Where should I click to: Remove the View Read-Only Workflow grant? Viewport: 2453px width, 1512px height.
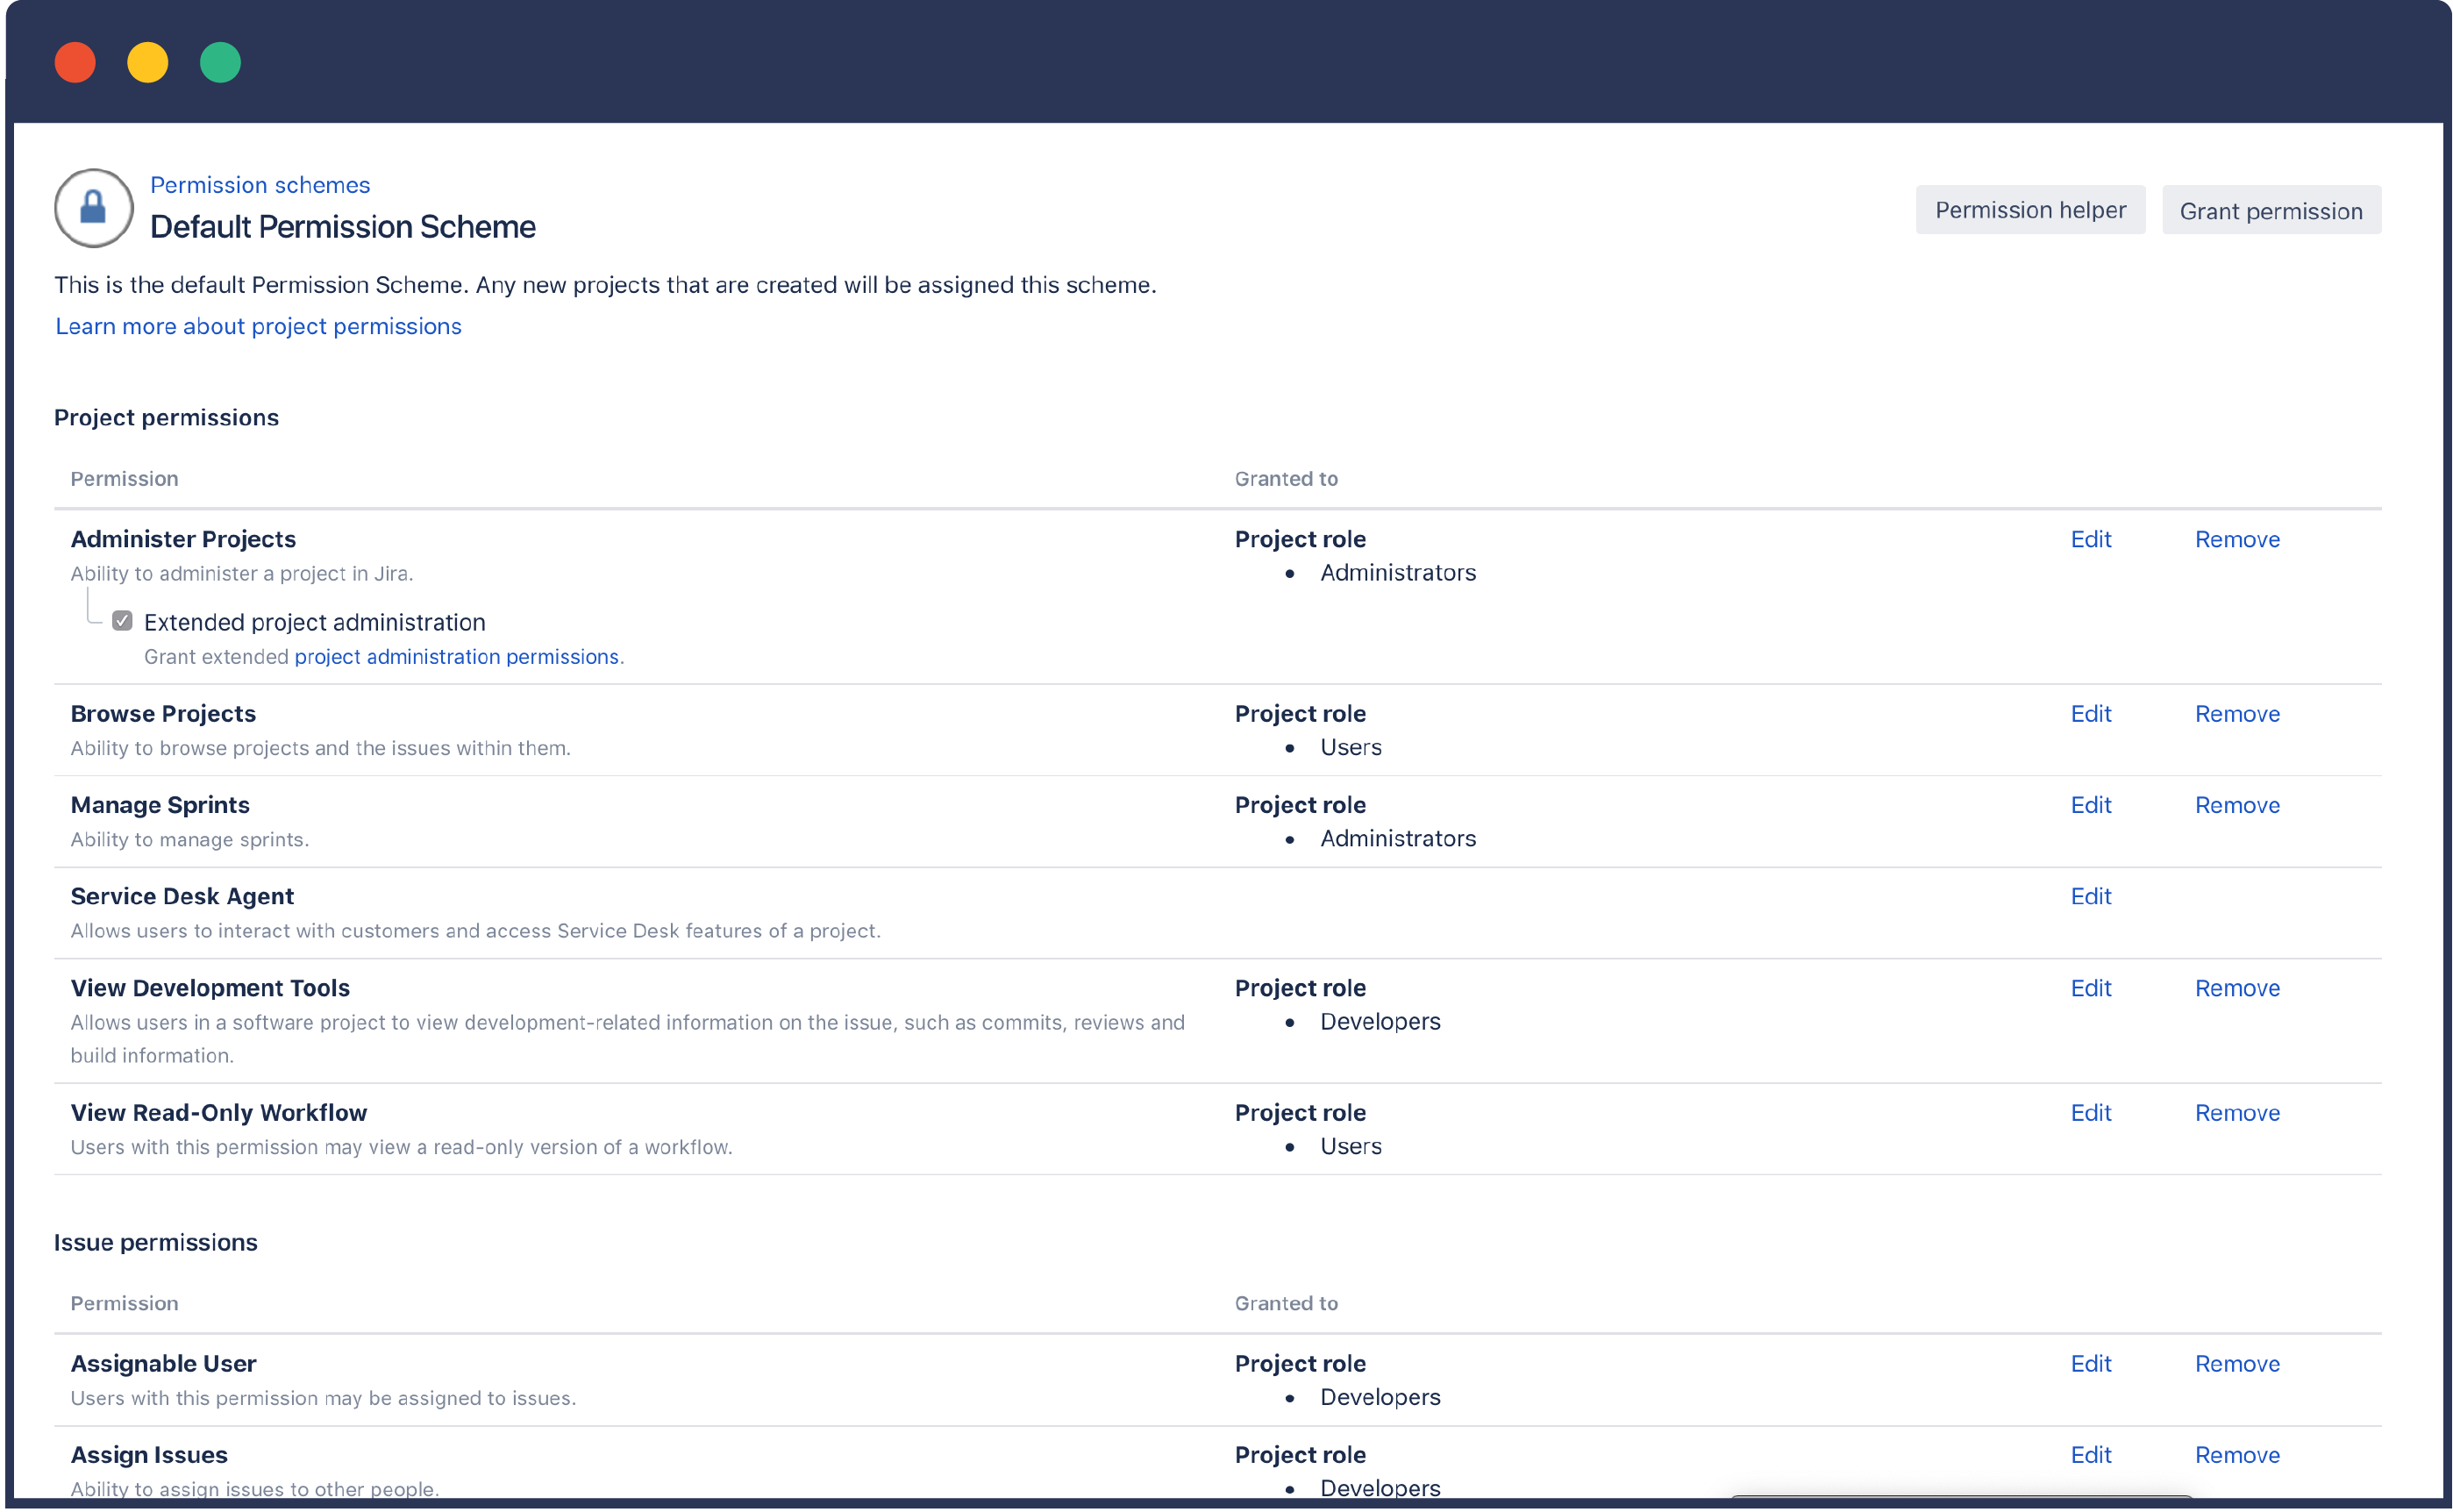(2237, 1113)
